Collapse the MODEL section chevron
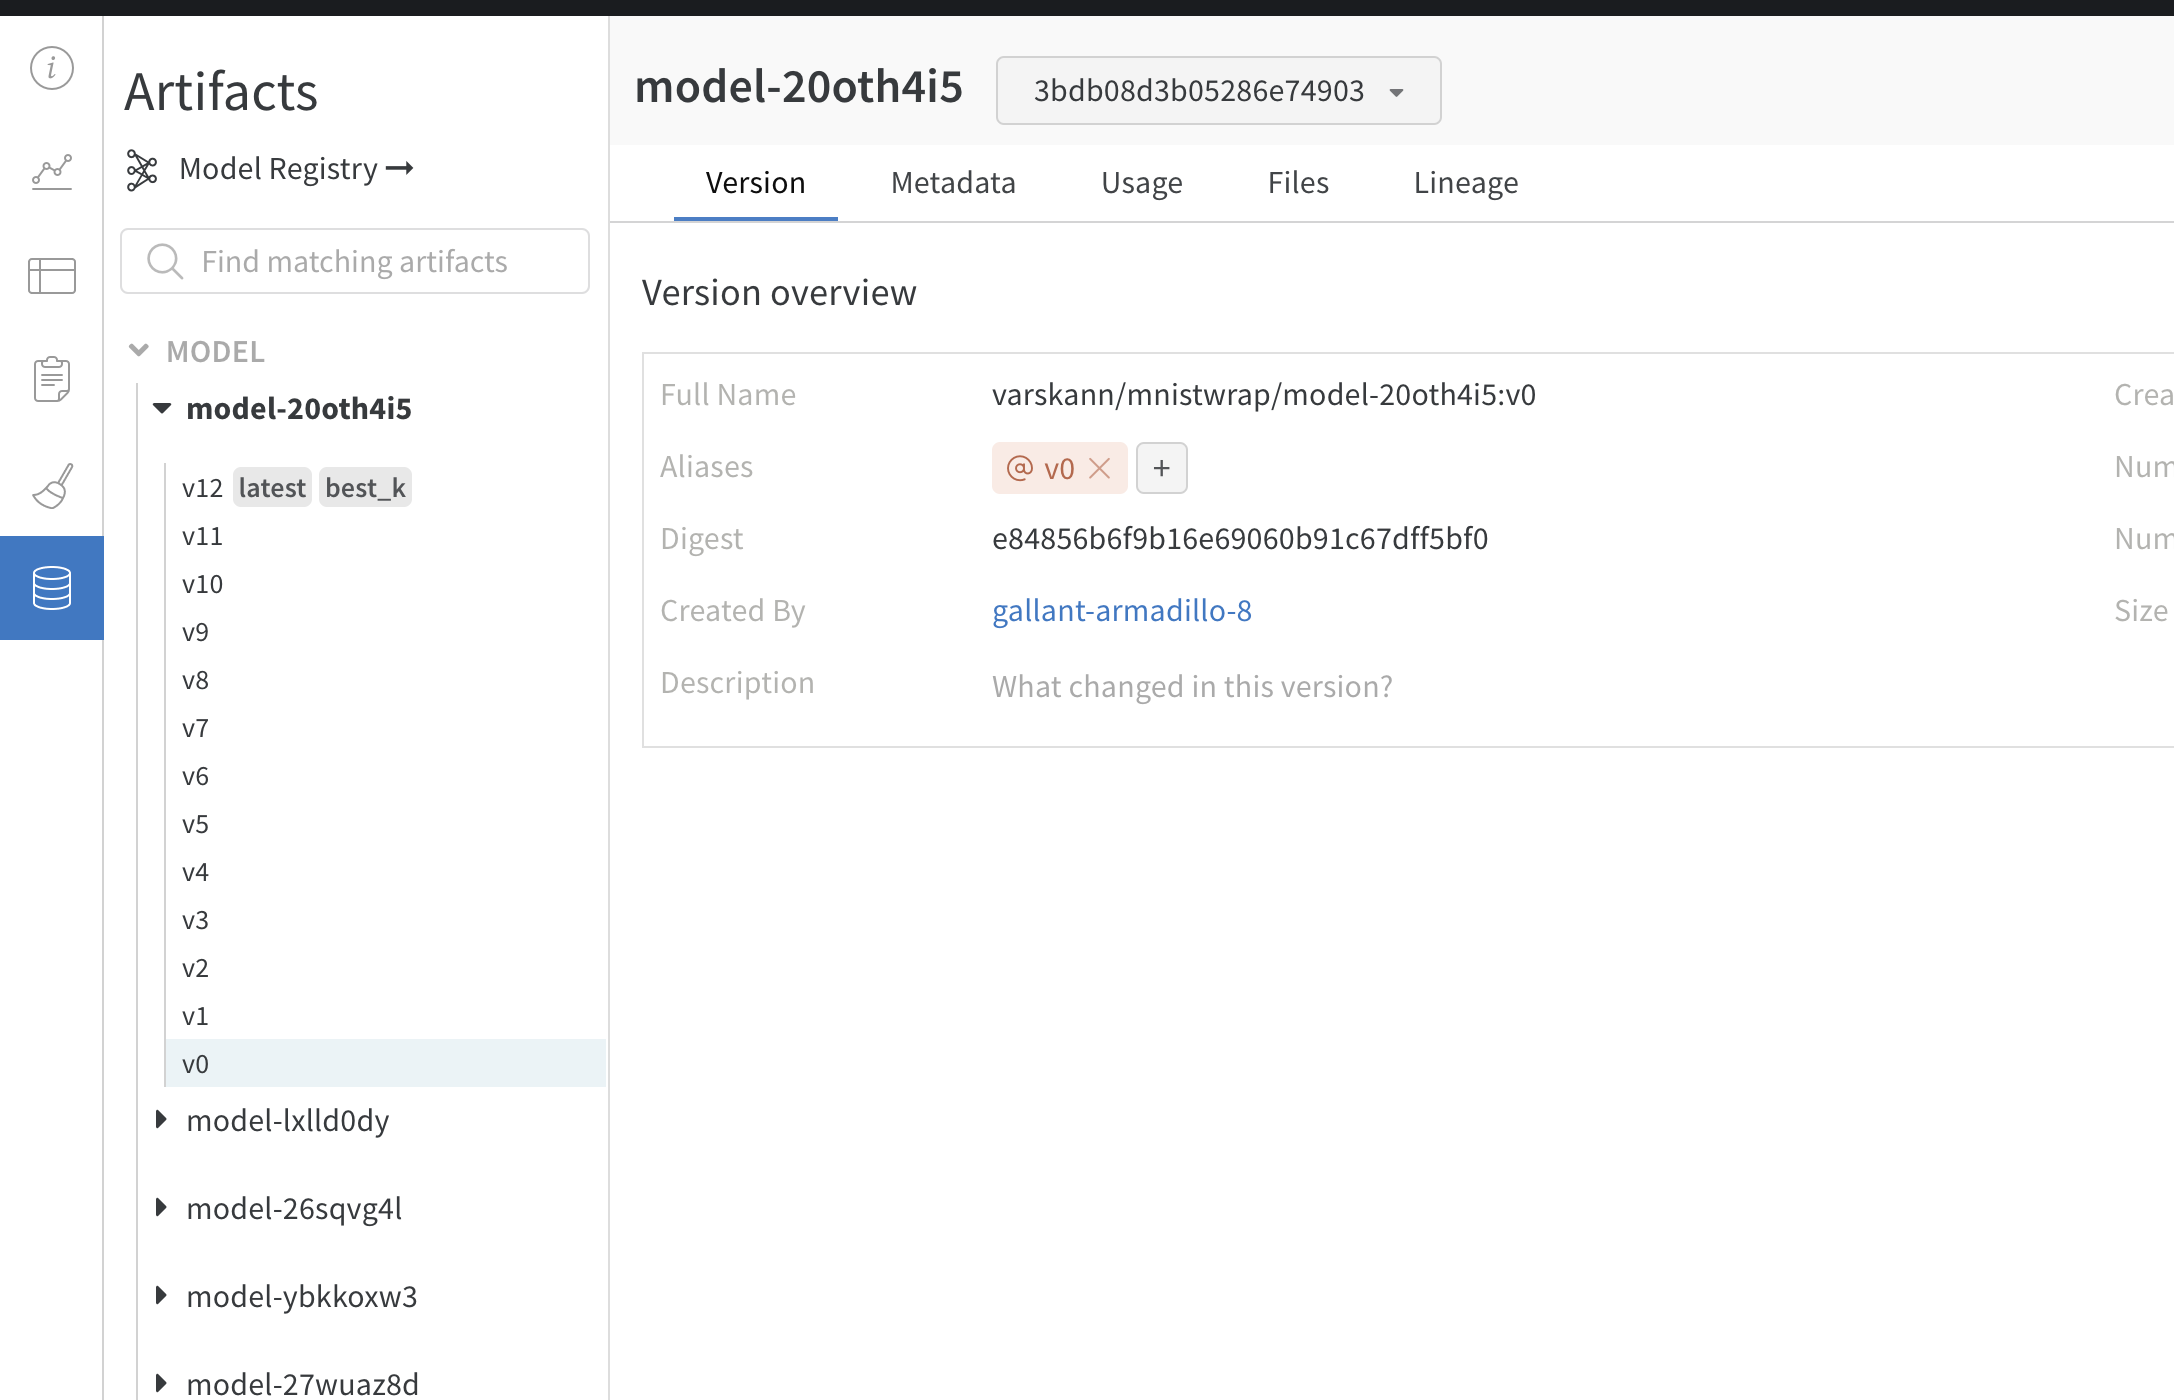The width and height of the screenshot is (2174, 1400). point(139,351)
